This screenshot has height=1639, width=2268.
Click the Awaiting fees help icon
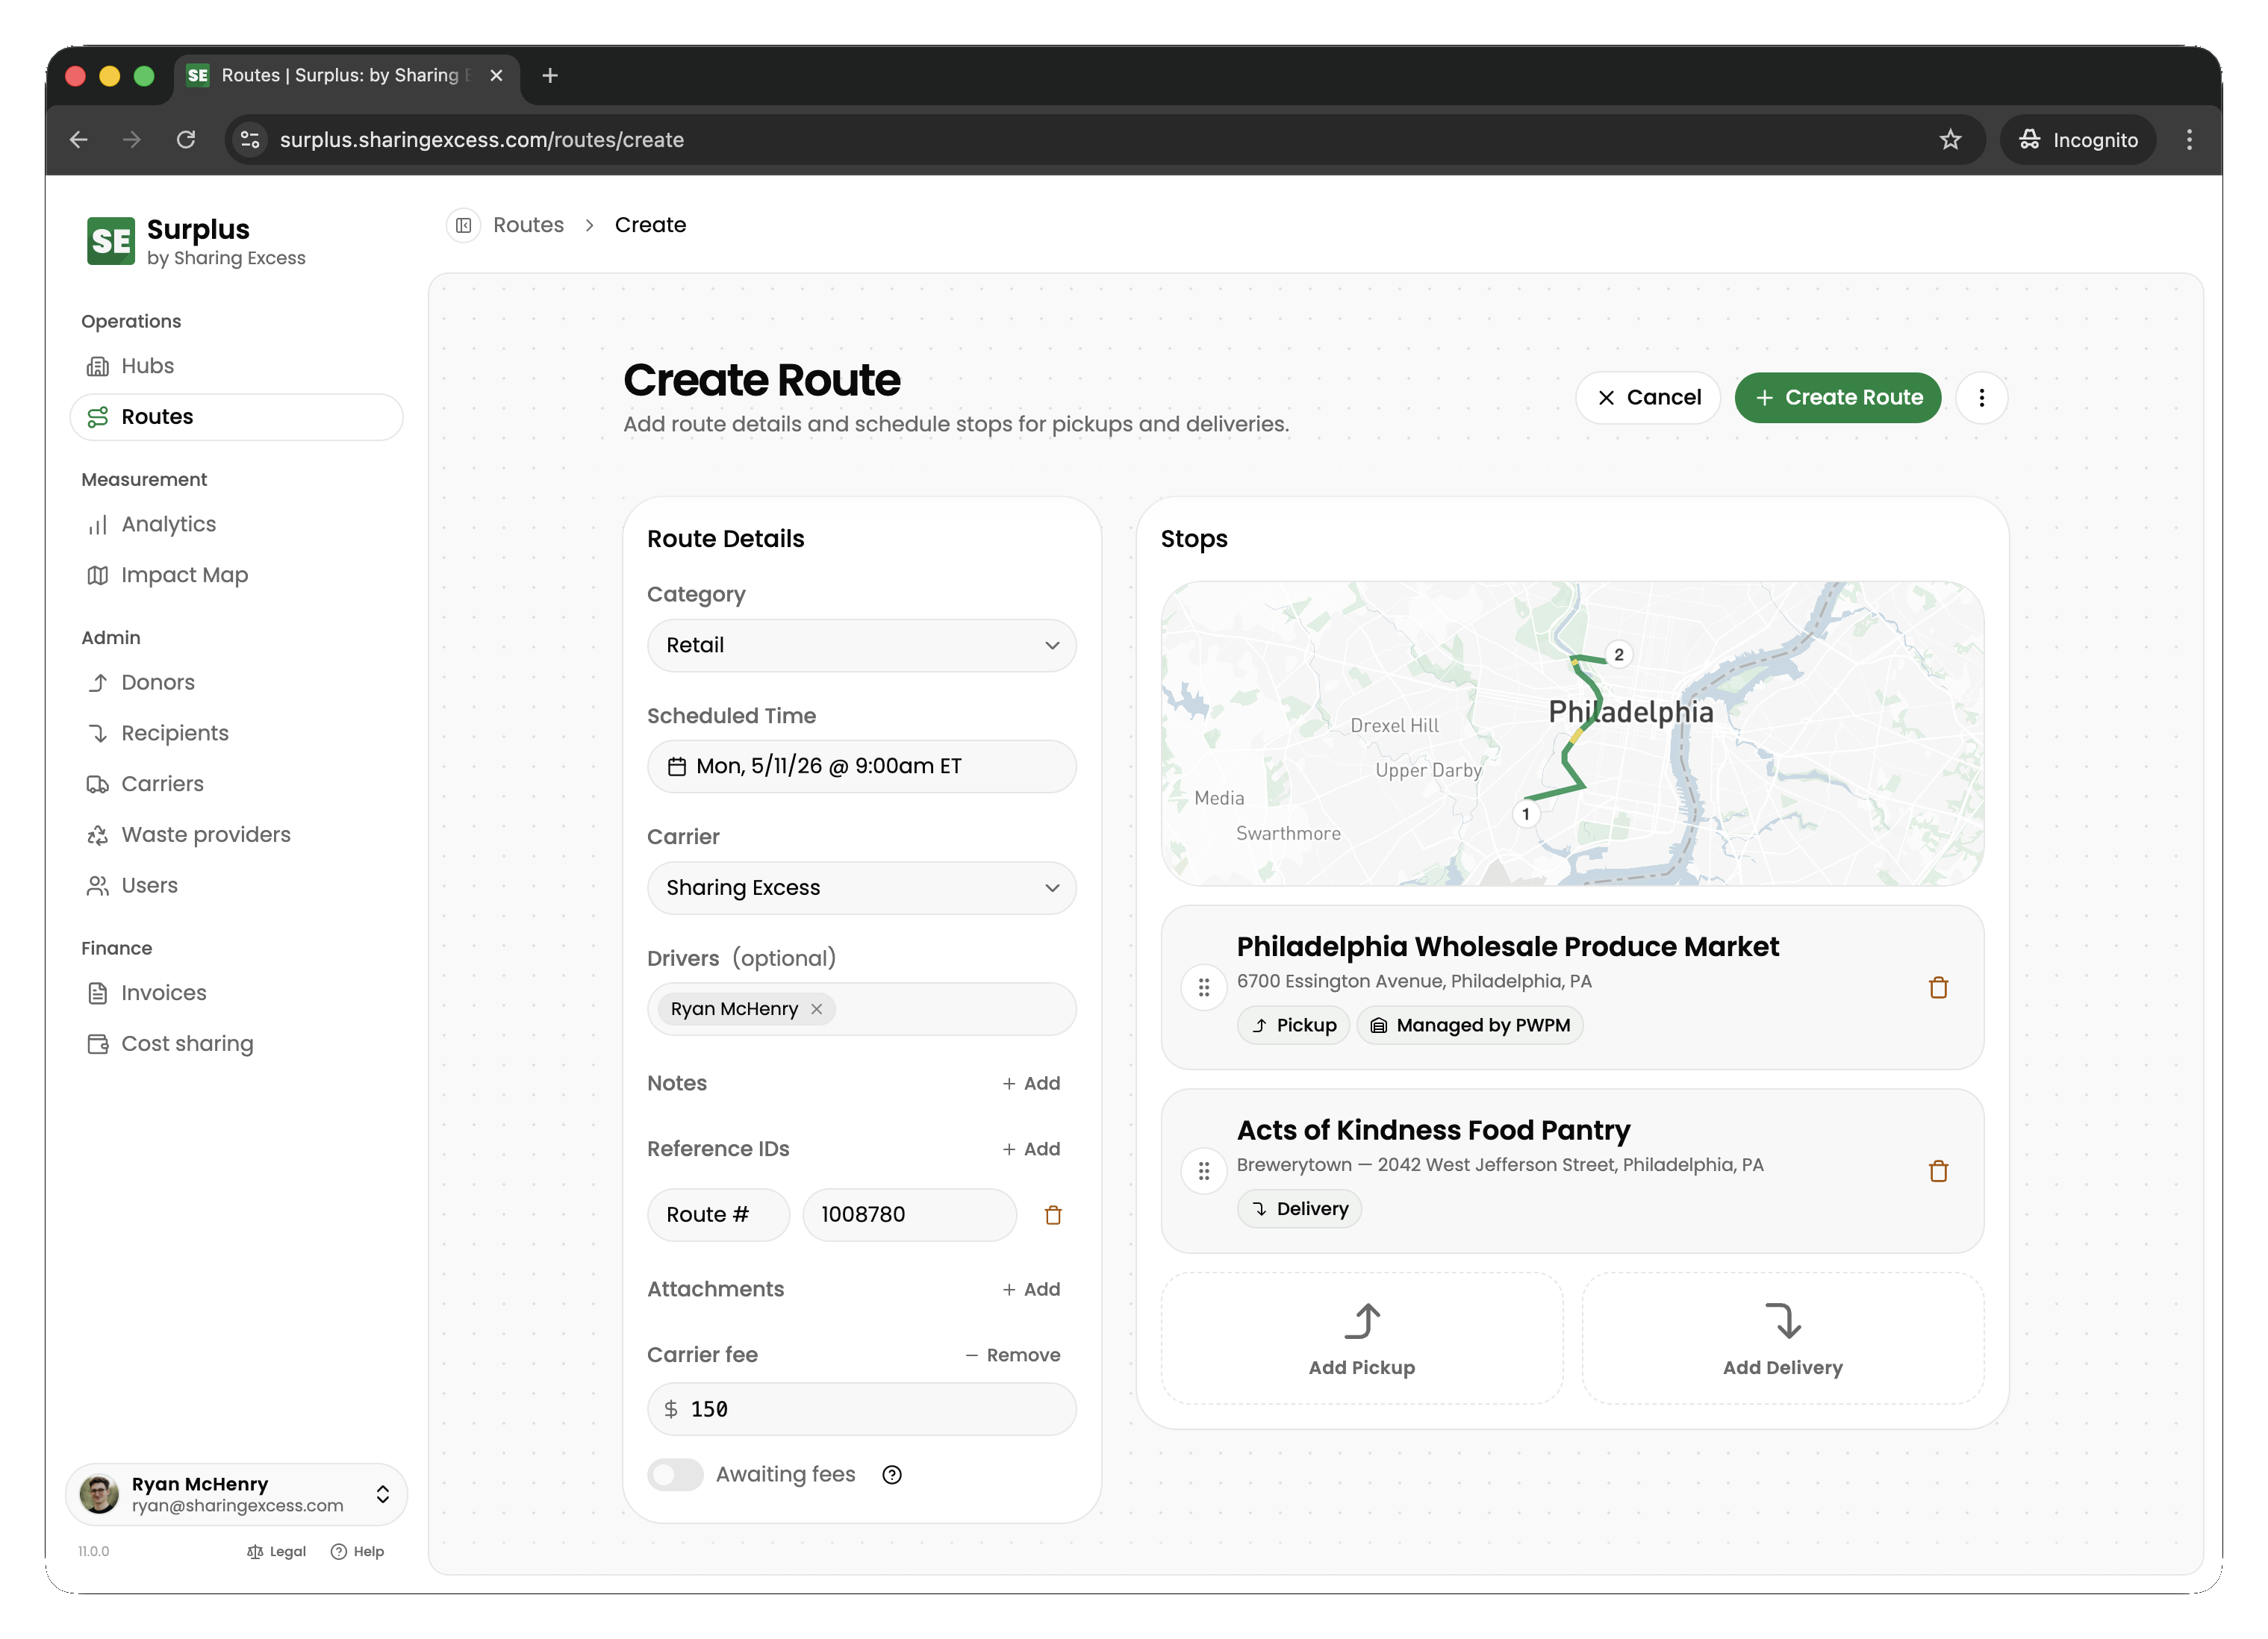click(892, 1474)
